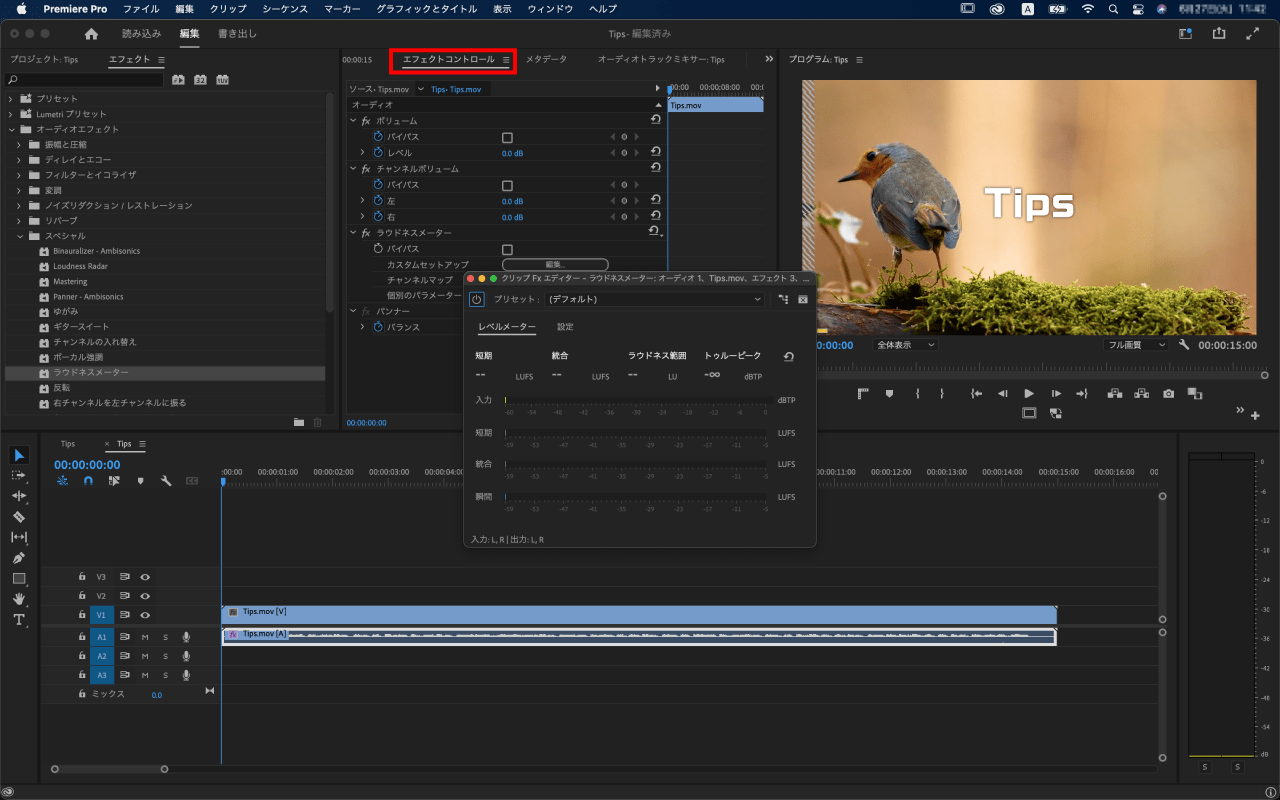Open the Program monitor button editor plus
The image size is (1280, 800).
pyautogui.click(x=1256, y=415)
